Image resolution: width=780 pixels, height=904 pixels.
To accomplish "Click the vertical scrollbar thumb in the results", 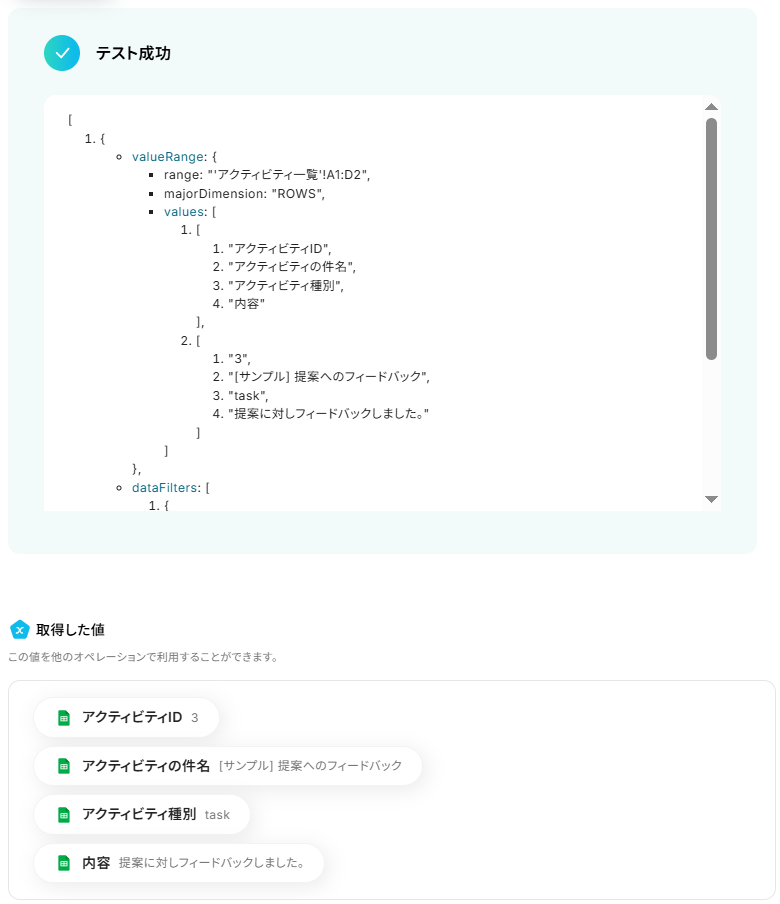I will tap(711, 239).
